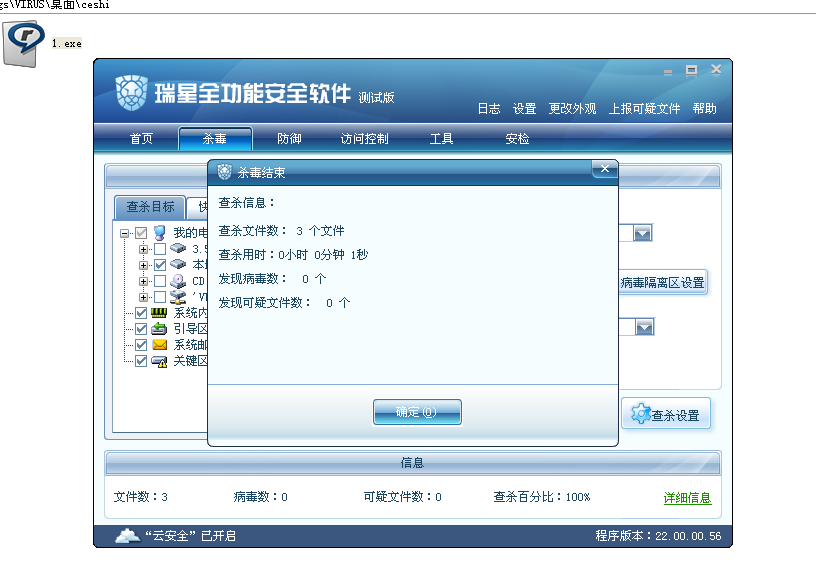Viewport: 816px width, 584px height.
Task: Select the 查杀目标 sub-tab
Action: tap(150, 207)
